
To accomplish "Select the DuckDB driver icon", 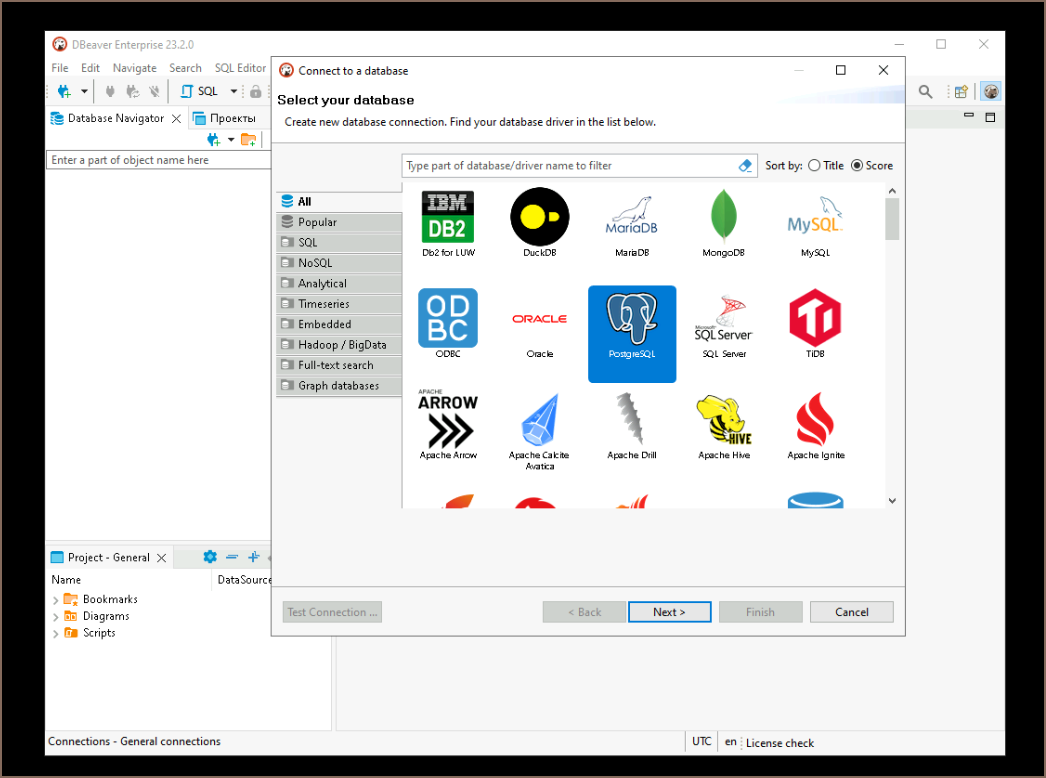I will [539, 219].
